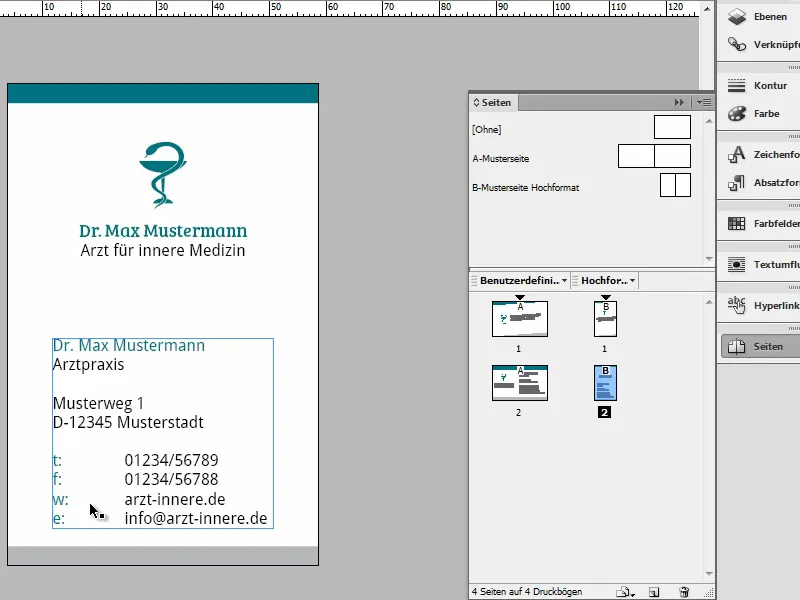Viewport: 800px width, 600px height.
Task: Select the Seiten panel tab
Action: 493,103
